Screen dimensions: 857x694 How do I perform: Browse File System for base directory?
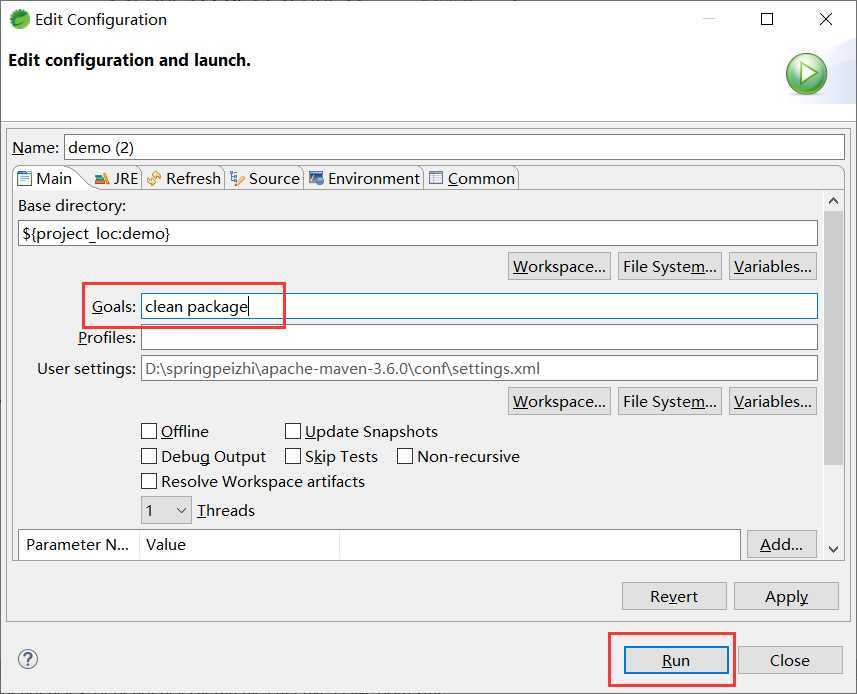670,266
